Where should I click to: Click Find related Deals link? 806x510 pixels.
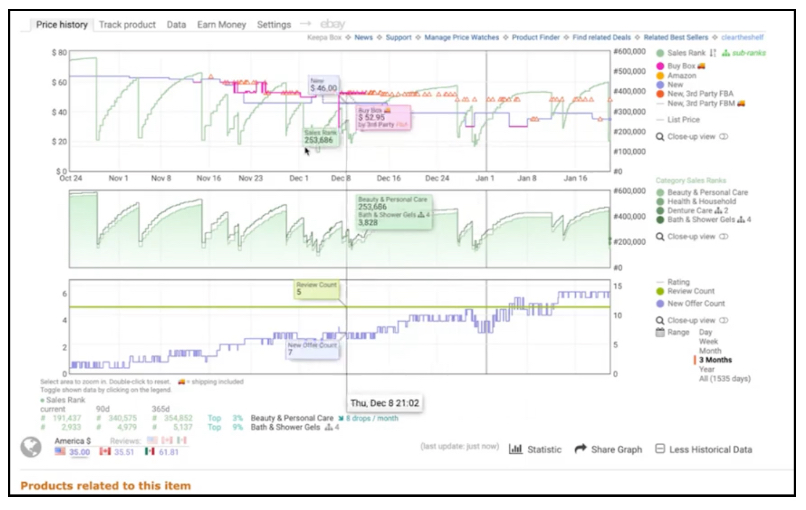(601, 38)
